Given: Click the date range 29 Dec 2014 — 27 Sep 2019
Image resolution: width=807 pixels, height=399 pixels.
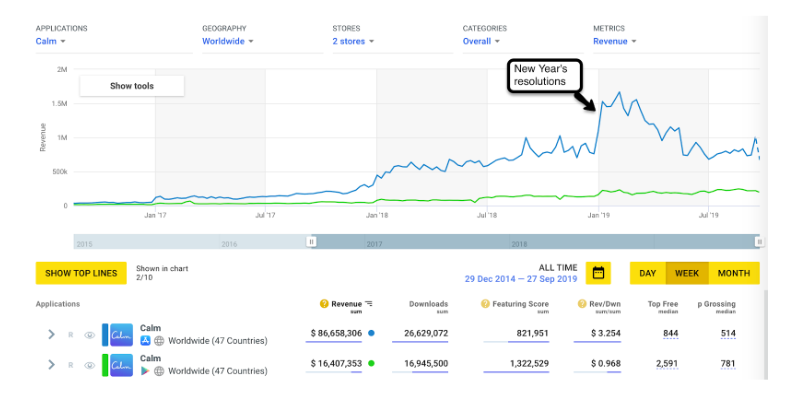Looking at the screenshot, I should coord(521,279).
